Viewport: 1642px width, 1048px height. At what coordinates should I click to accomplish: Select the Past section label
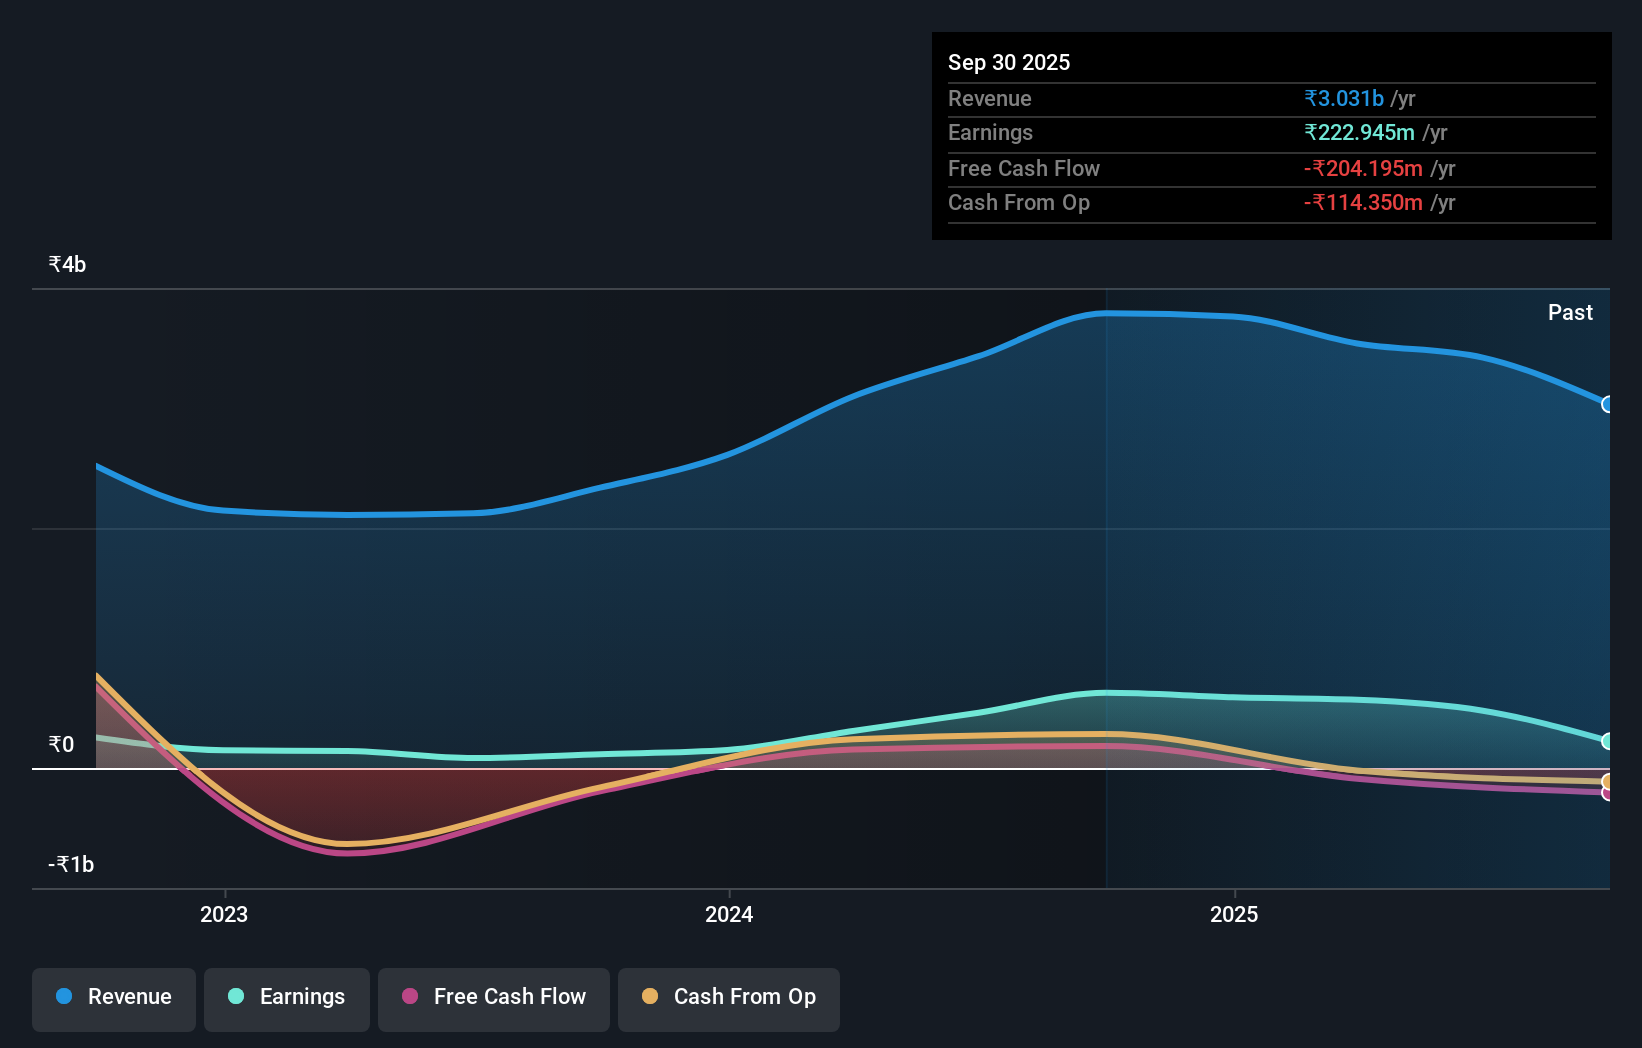1570,312
